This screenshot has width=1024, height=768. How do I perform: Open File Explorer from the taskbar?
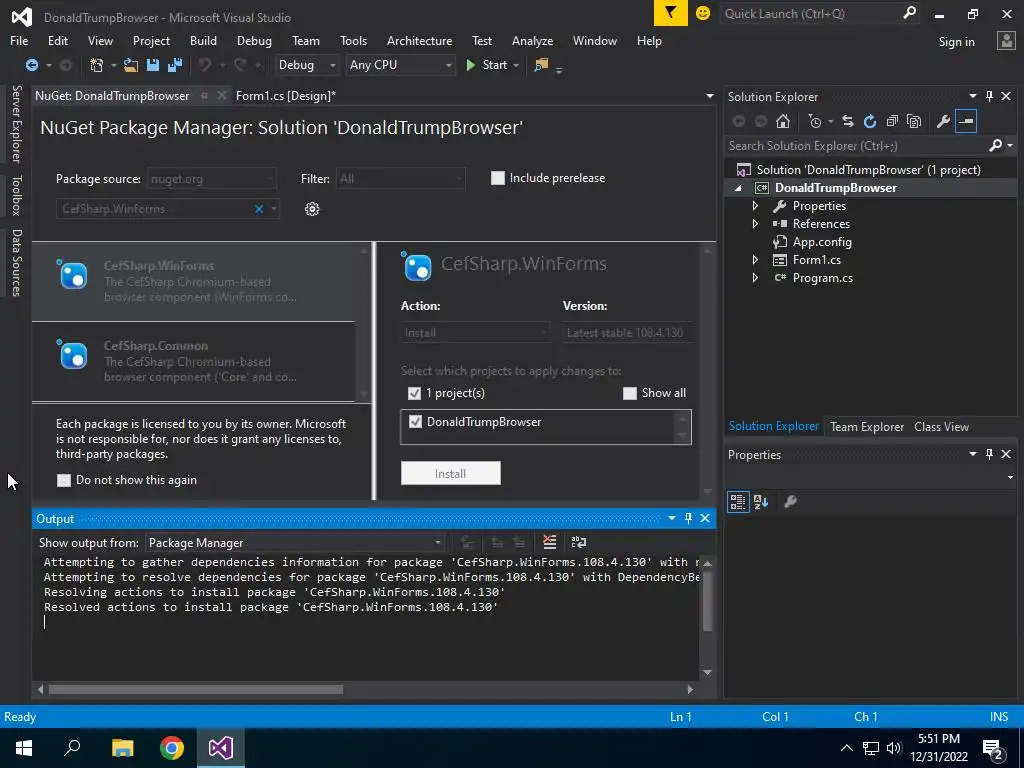pyautogui.click(x=122, y=748)
